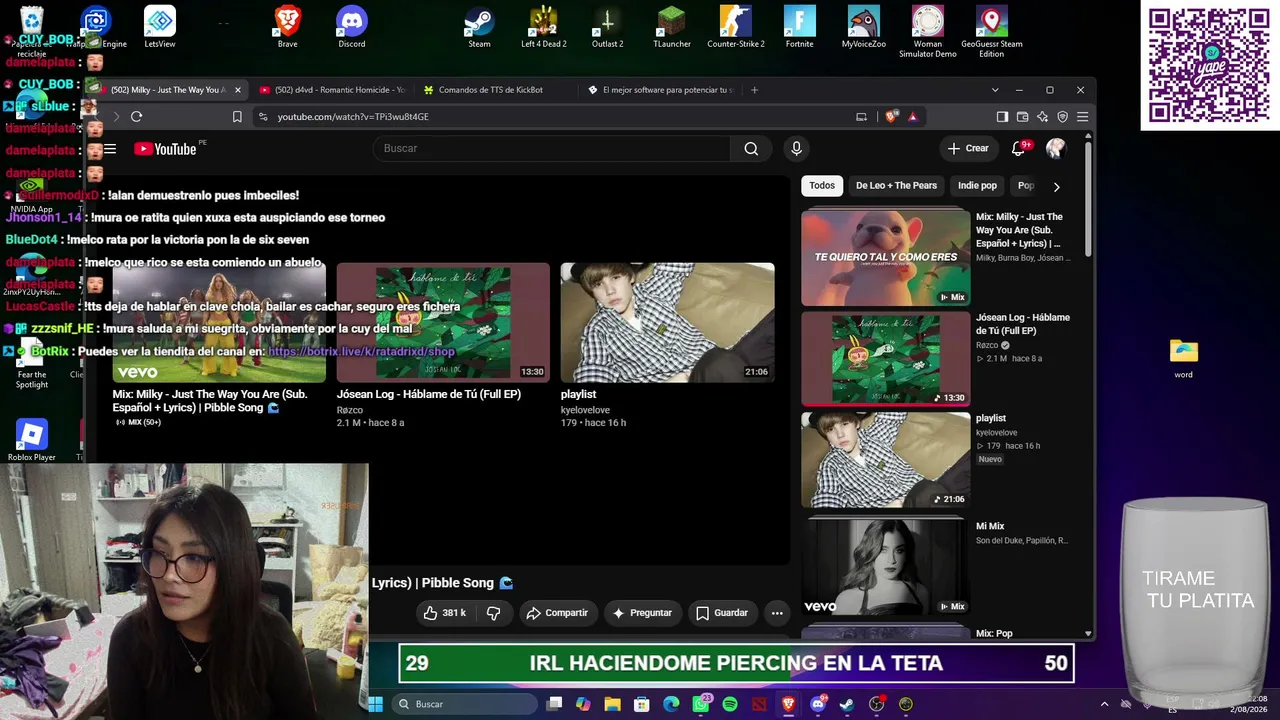The width and height of the screenshot is (1280, 720).
Task: Open TLauncher Minecraft desktop icon
Action: click(x=672, y=28)
